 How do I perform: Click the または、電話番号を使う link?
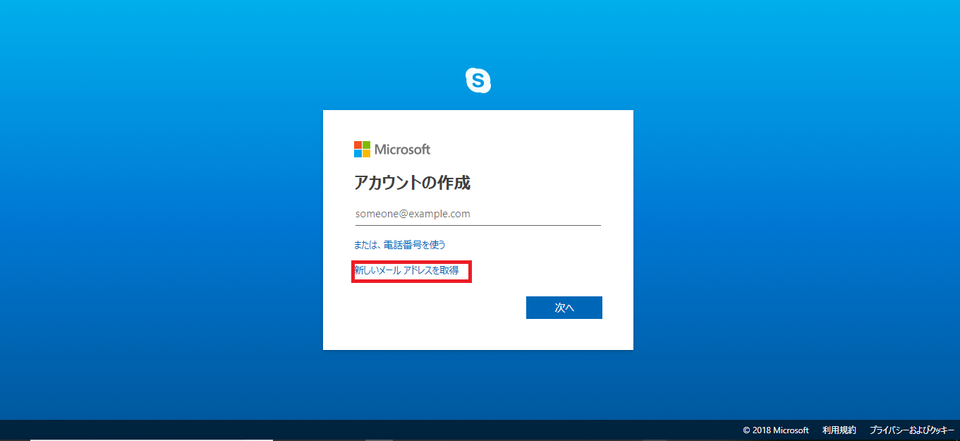tap(400, 245)
